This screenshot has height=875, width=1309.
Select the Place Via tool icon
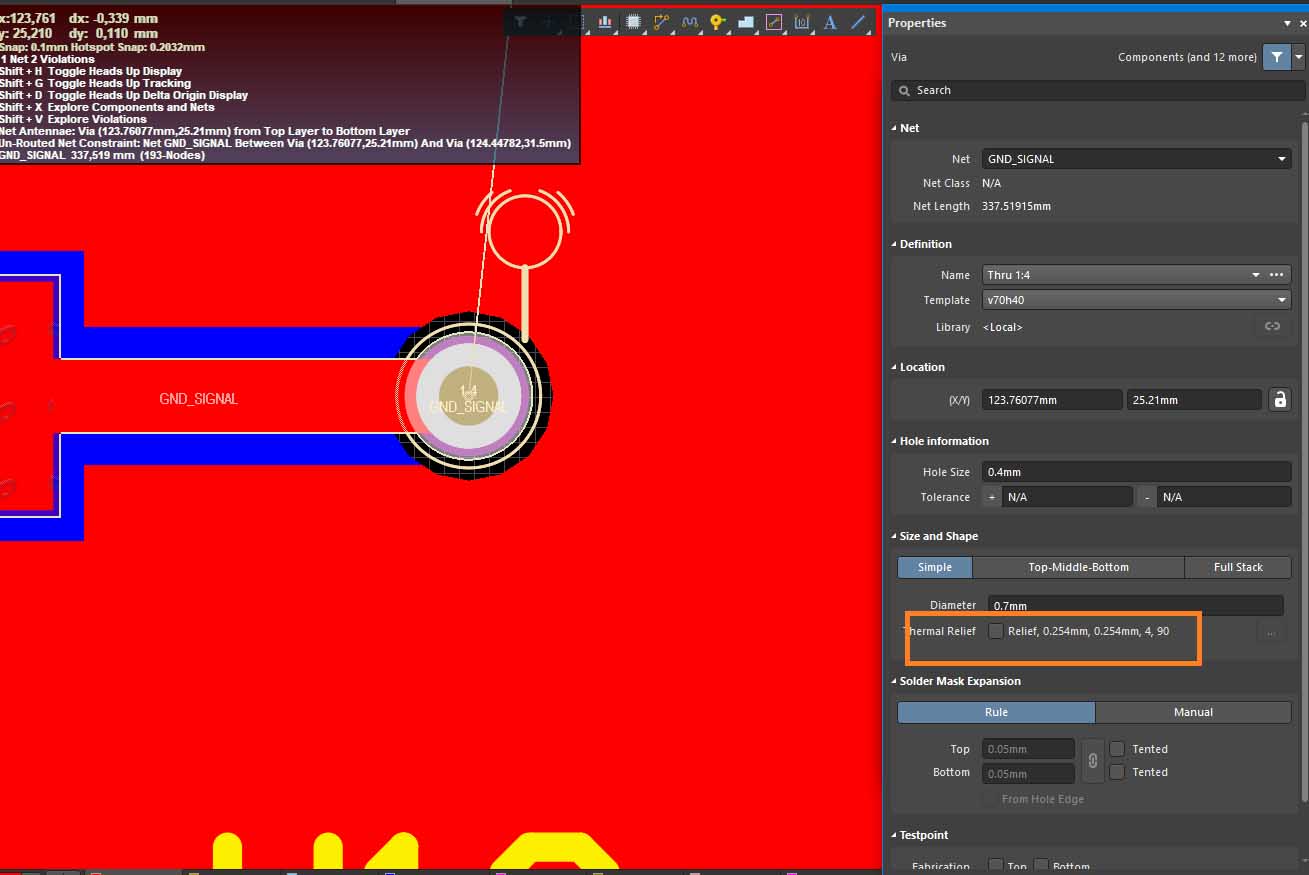[717, 22]
